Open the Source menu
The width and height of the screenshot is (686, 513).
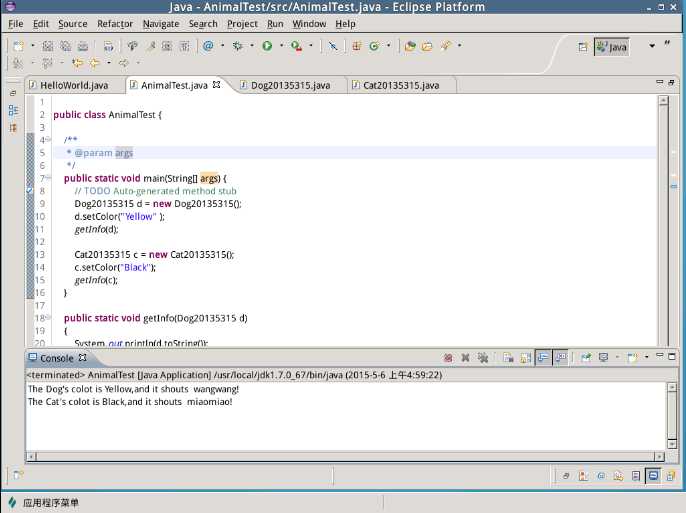(x=73, y=24)
